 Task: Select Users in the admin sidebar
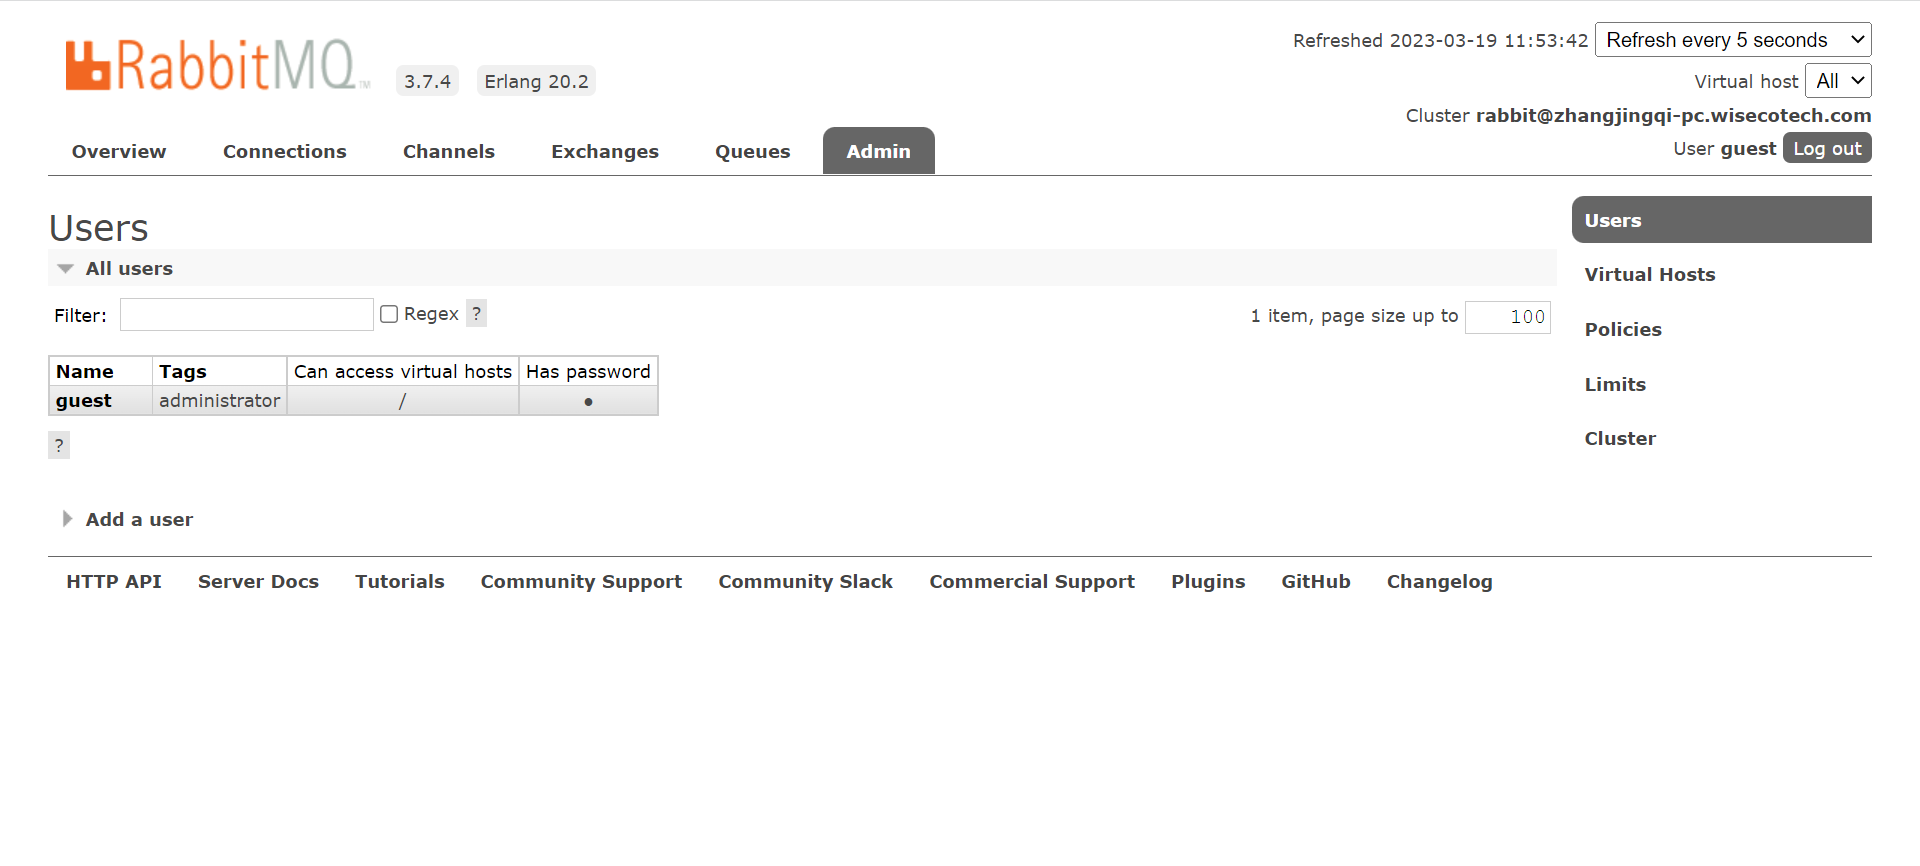click(x=1722, y=220)
